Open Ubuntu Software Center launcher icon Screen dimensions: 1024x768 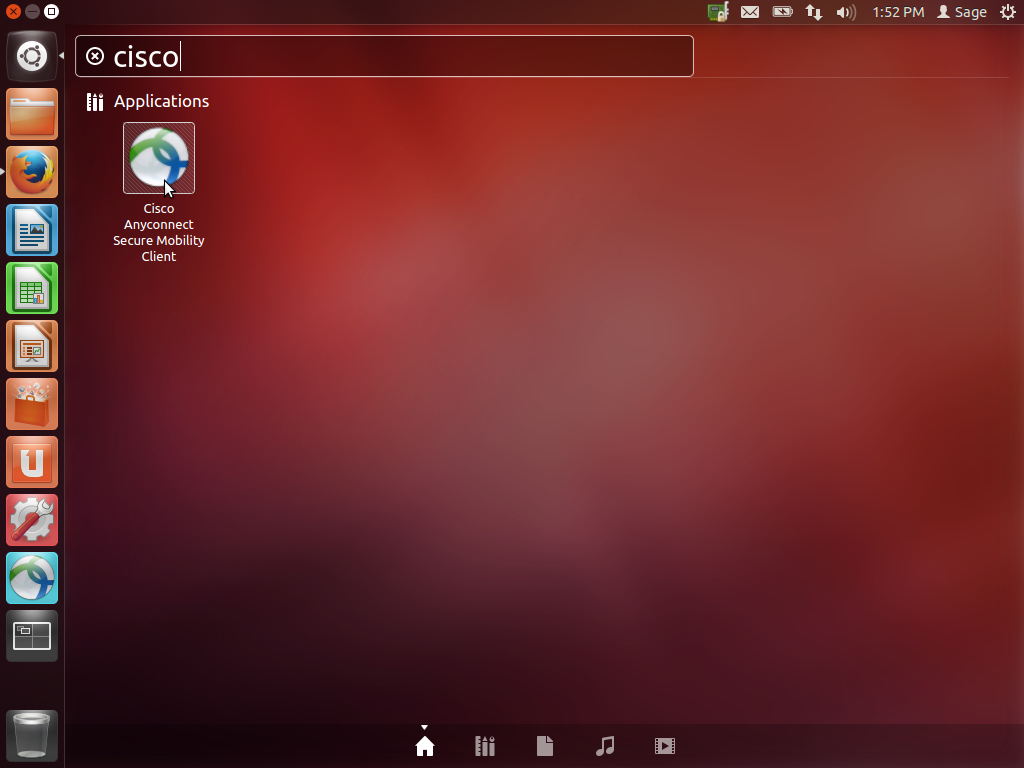click(32, 404)
